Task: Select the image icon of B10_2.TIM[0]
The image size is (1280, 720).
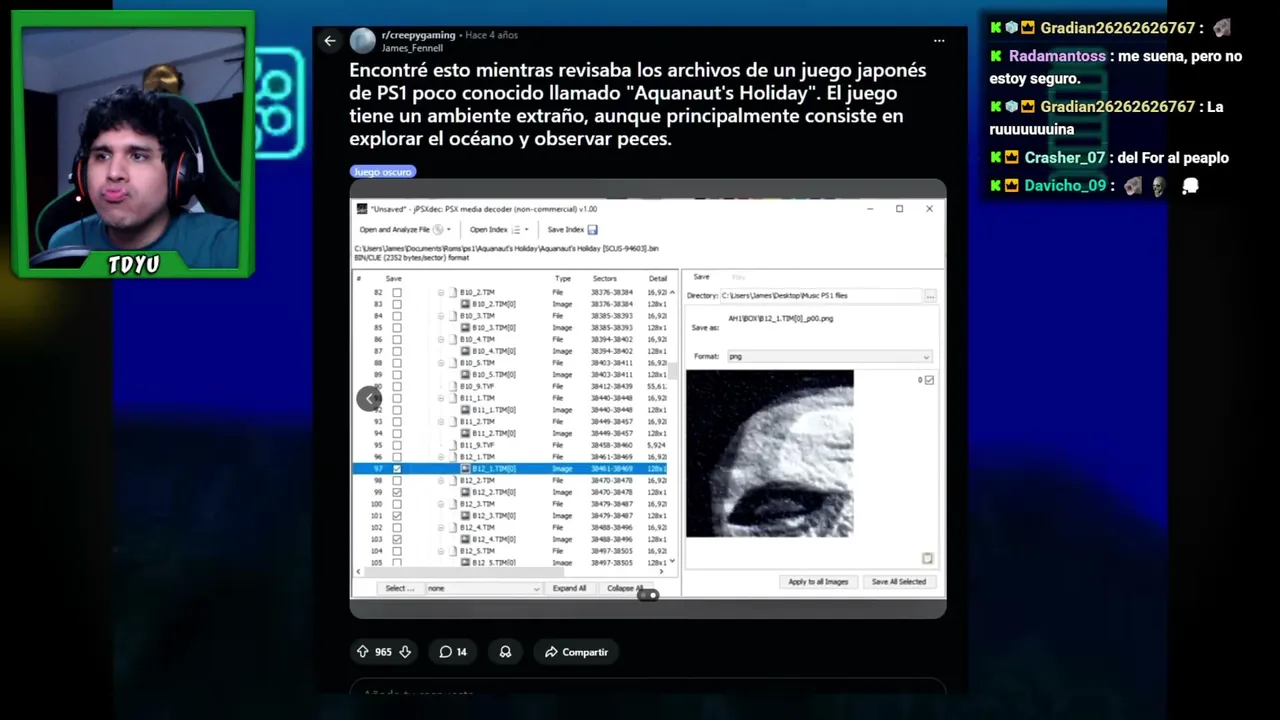Action: [465, 304]
